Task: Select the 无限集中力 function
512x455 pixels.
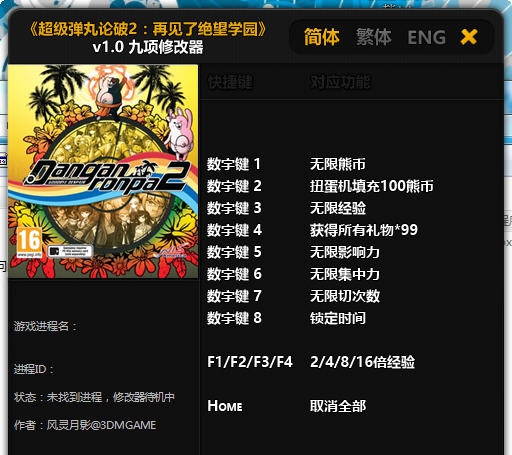Action: point(345,274)
